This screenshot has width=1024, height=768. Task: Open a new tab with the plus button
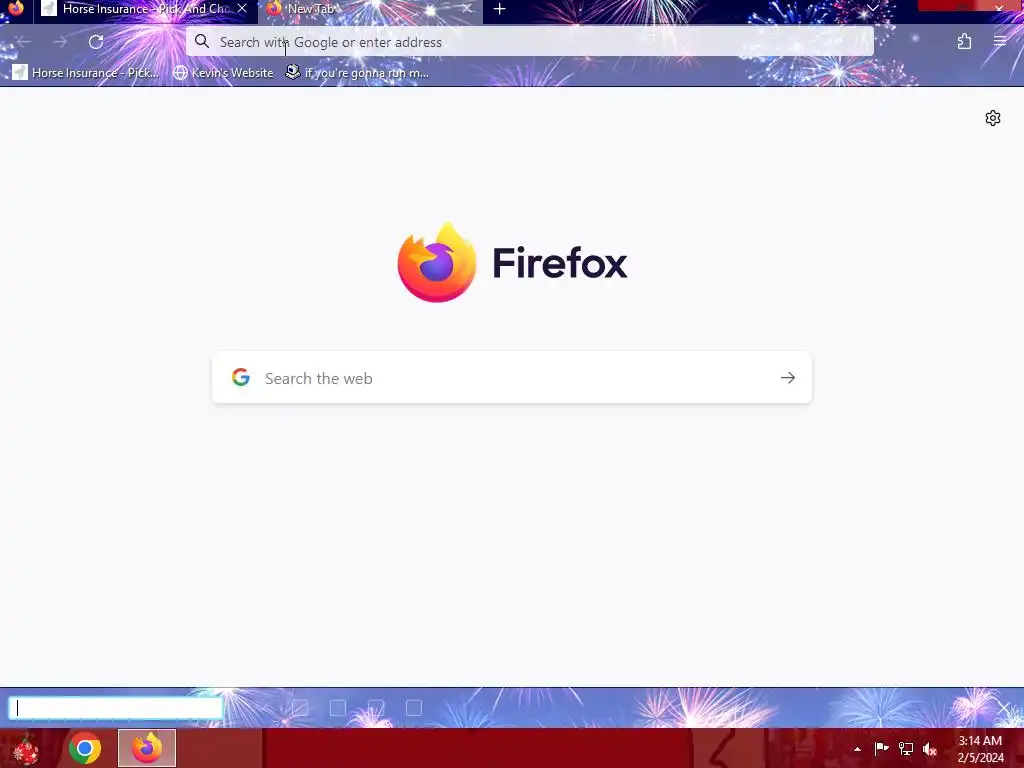point(500,9)
